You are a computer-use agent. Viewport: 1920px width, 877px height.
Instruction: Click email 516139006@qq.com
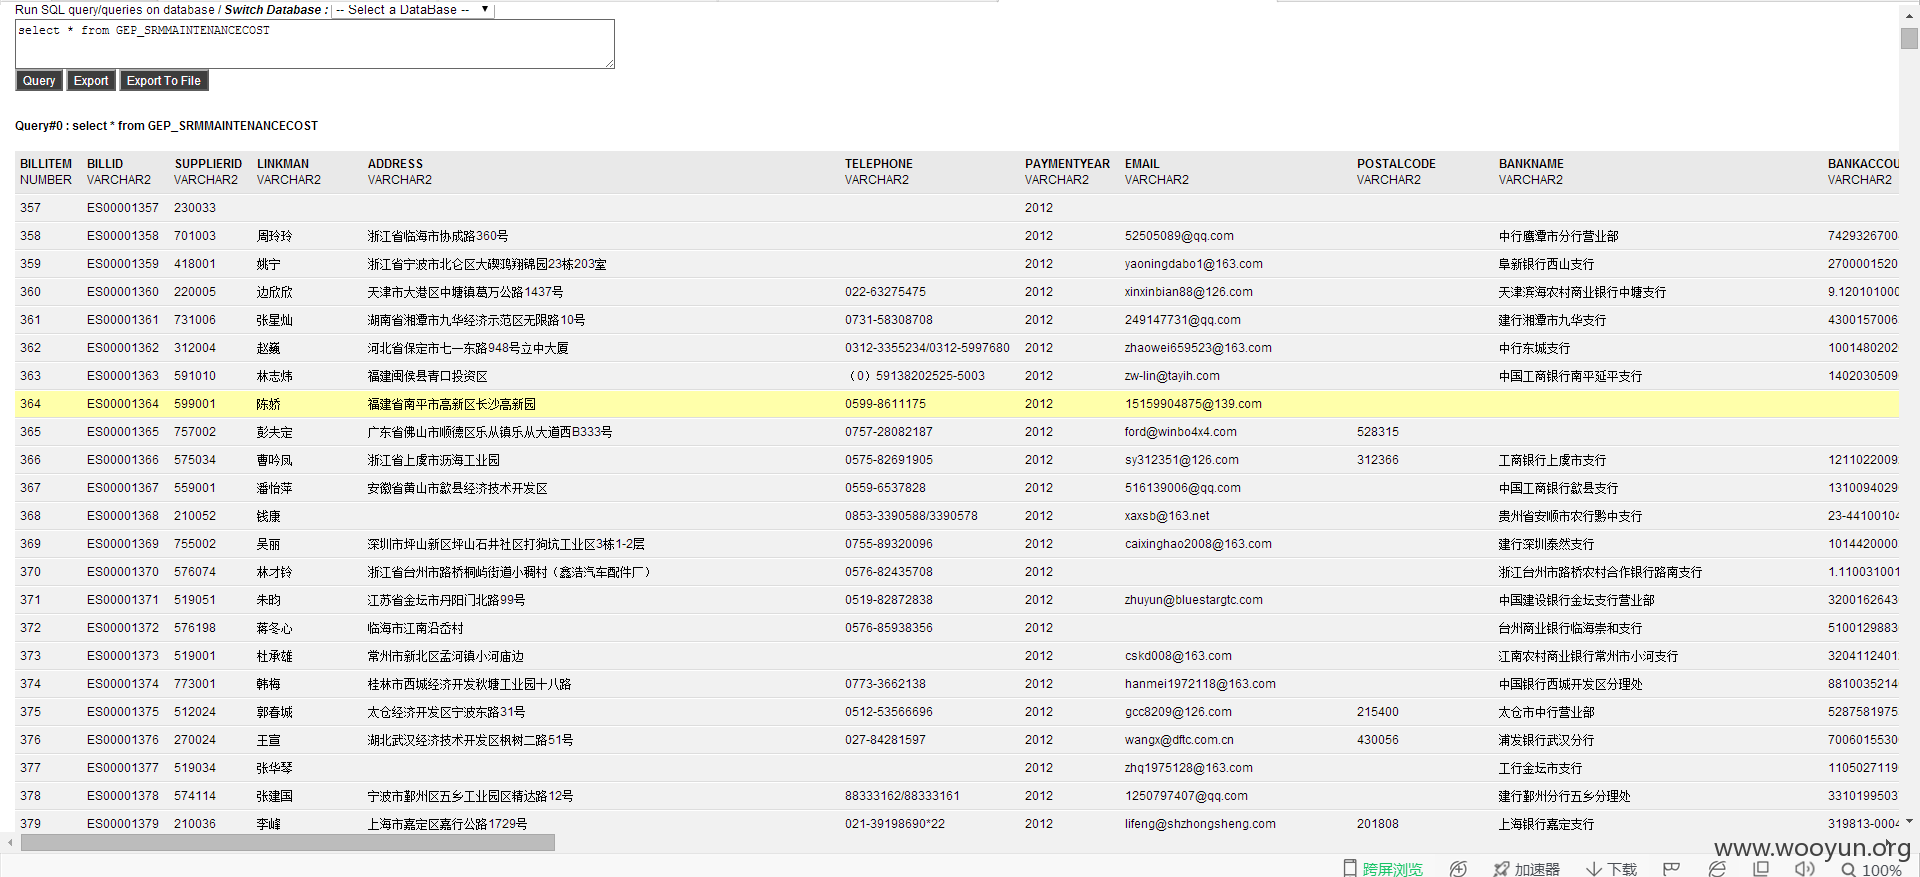[x=1183, y=488]
